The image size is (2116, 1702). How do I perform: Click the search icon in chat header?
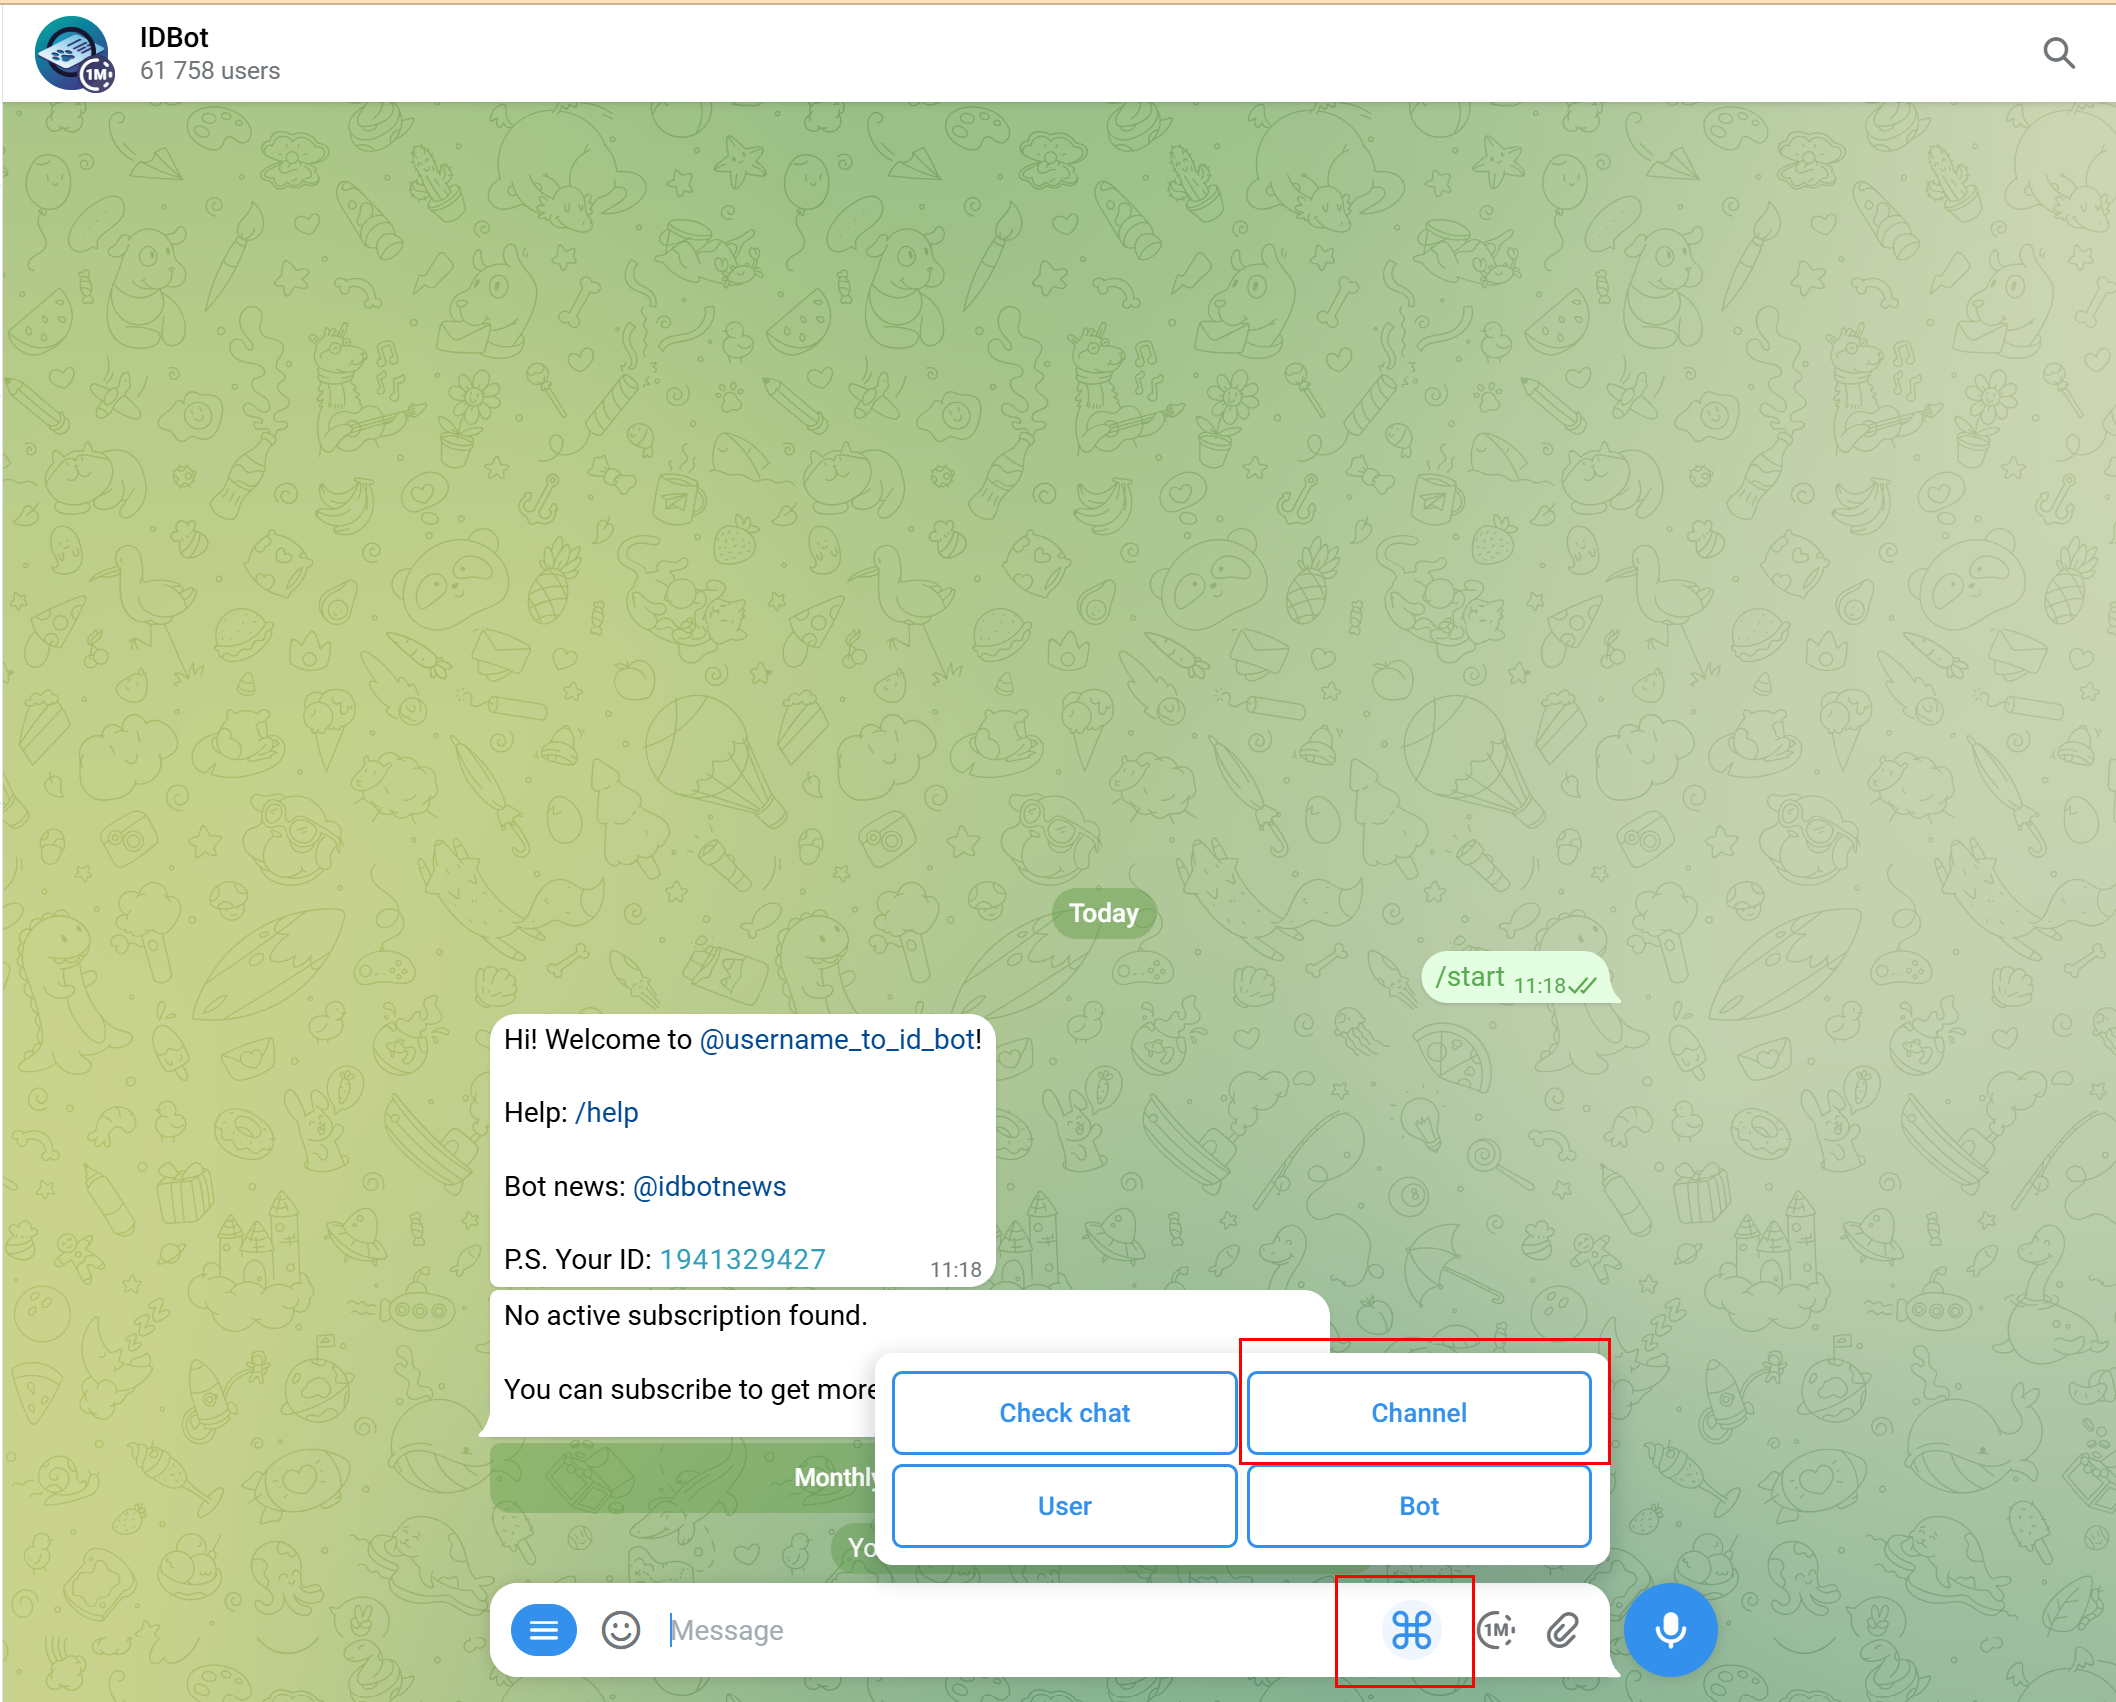(x=2058, y=53)
